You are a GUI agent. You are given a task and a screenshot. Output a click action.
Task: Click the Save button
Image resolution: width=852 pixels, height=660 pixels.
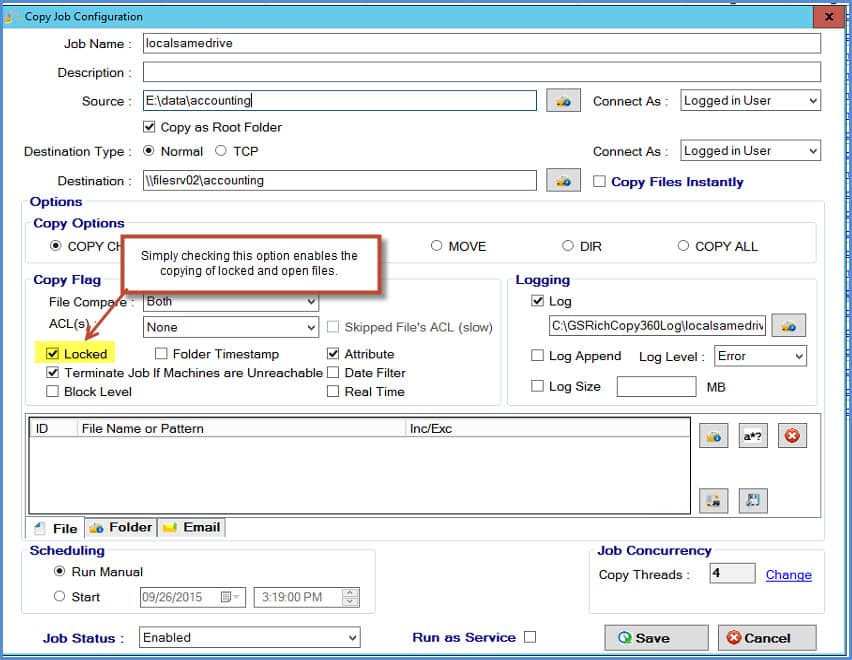[x=655, y=637]
